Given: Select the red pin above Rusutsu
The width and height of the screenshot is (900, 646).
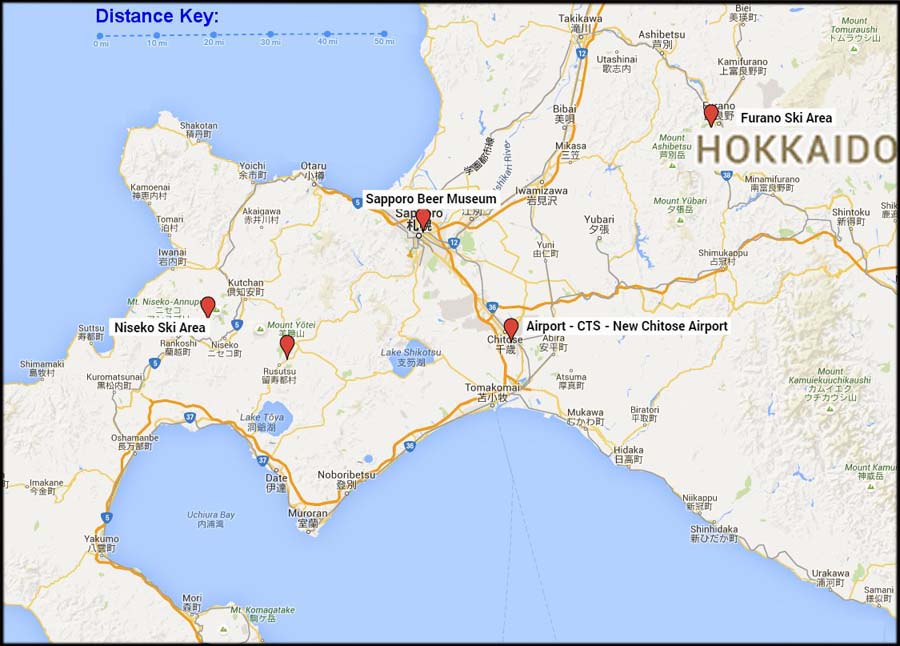Looking at the screenshot, I should [x=287, y=347].
